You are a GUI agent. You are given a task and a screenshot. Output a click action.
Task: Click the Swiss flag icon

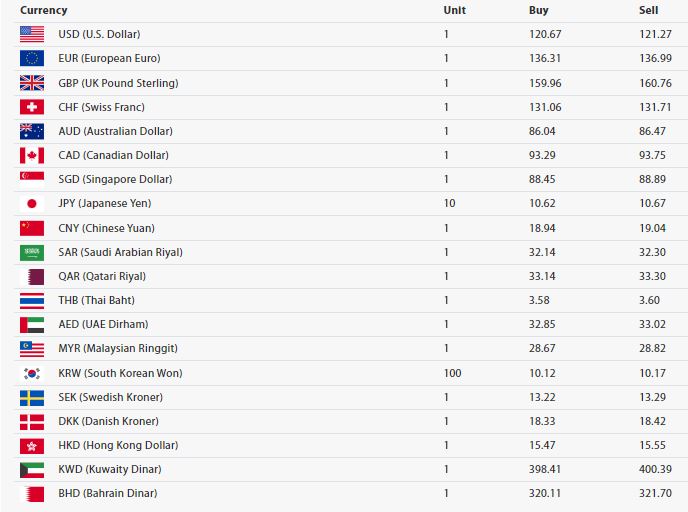(x=32, y=107)
